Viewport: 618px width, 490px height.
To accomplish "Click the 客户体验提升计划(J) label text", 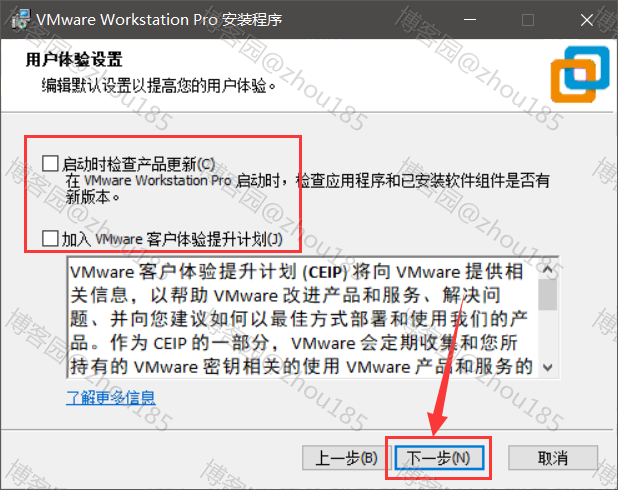I will tap(214, 239).
